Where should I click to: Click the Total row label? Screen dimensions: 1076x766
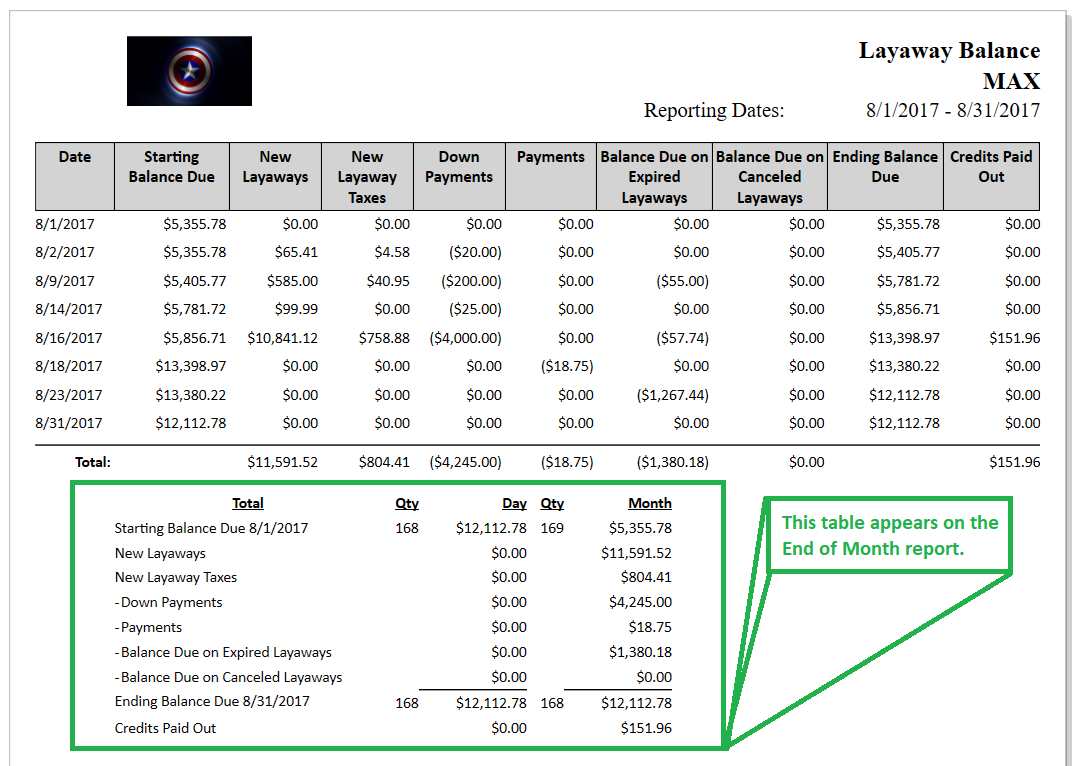[92, 462]
